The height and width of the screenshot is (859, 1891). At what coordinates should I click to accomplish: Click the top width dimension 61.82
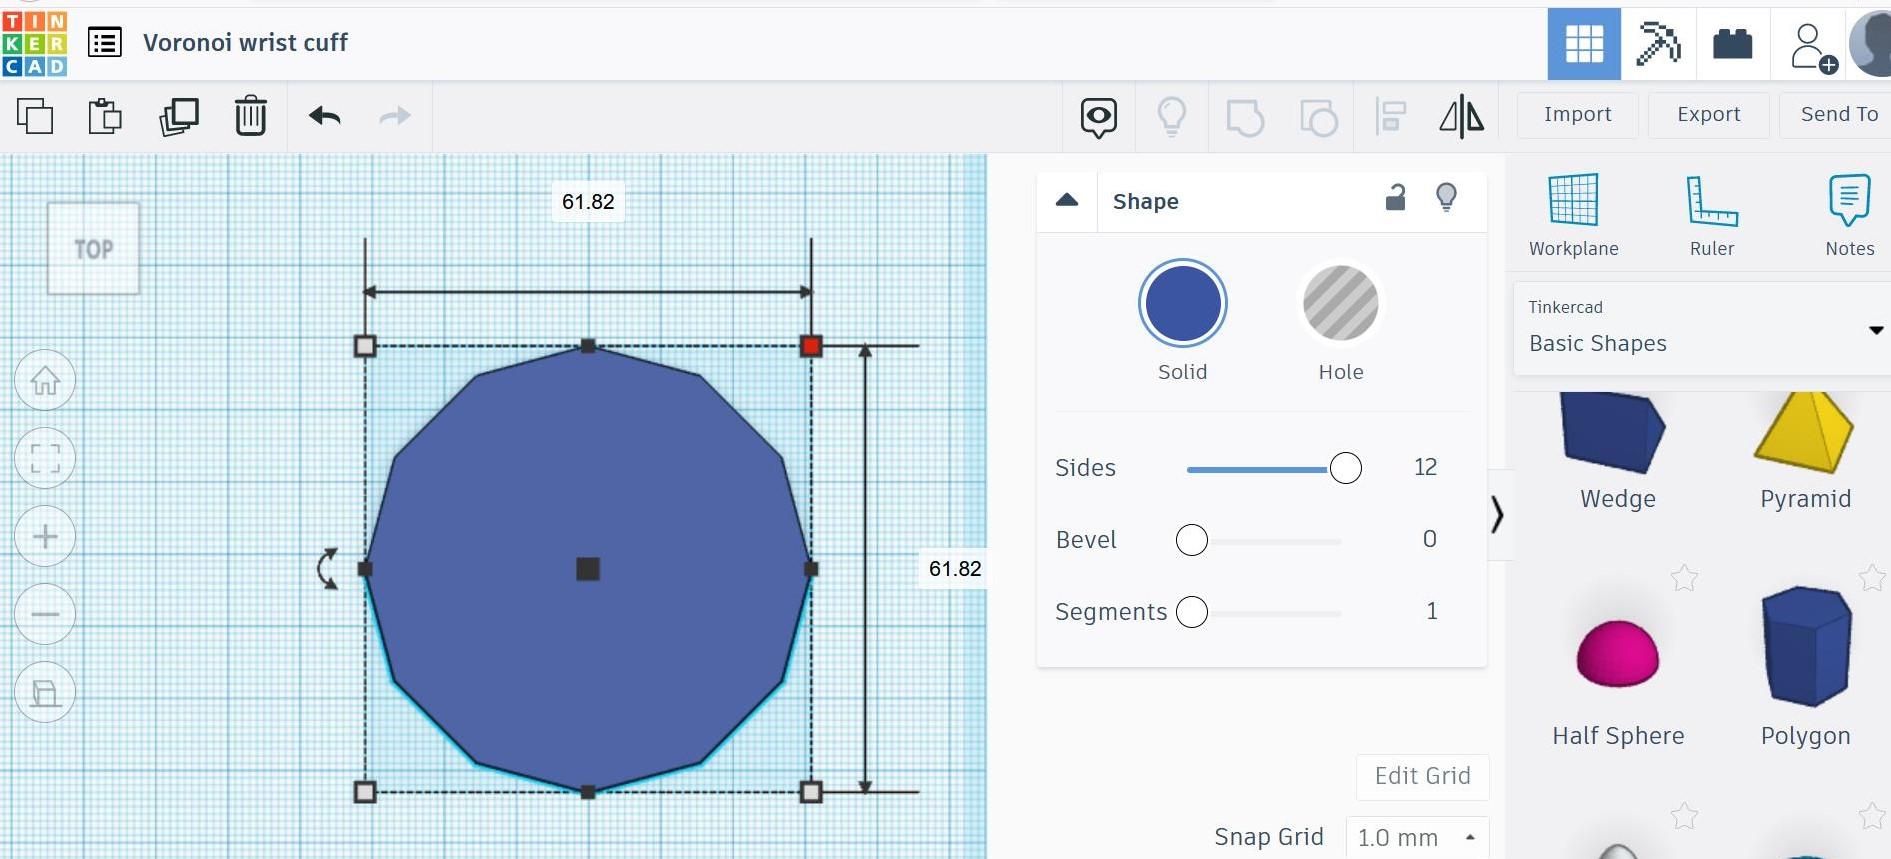click(588, 202)
